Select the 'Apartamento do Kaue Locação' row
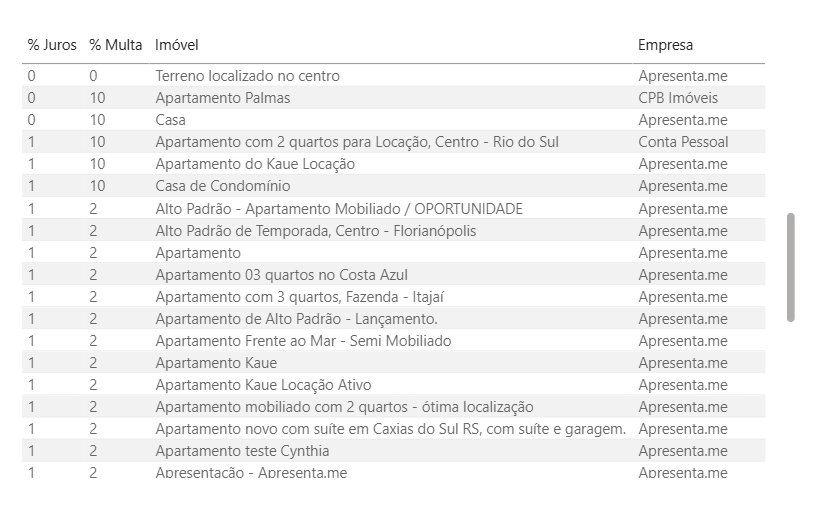Viewport: 829px width, 520px height. click(255, 164)
